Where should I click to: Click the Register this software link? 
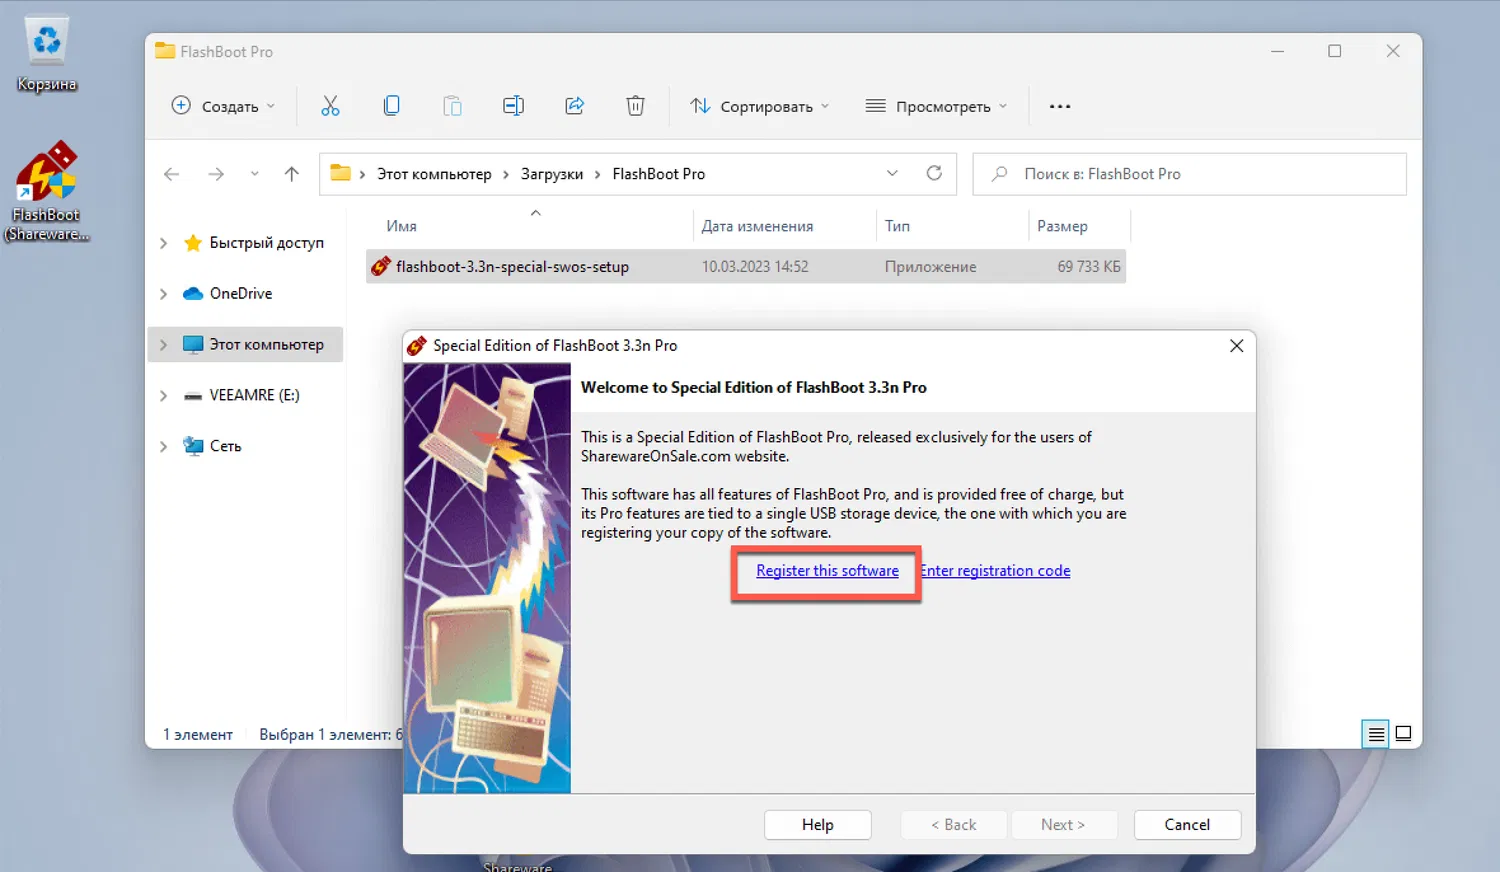tap(826, 570)
